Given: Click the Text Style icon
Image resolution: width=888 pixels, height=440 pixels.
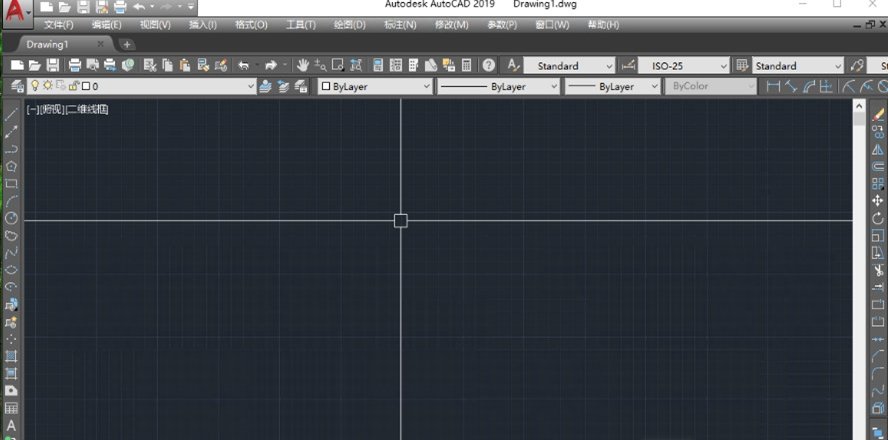Looking at the screenshot, I should point(513,65).
